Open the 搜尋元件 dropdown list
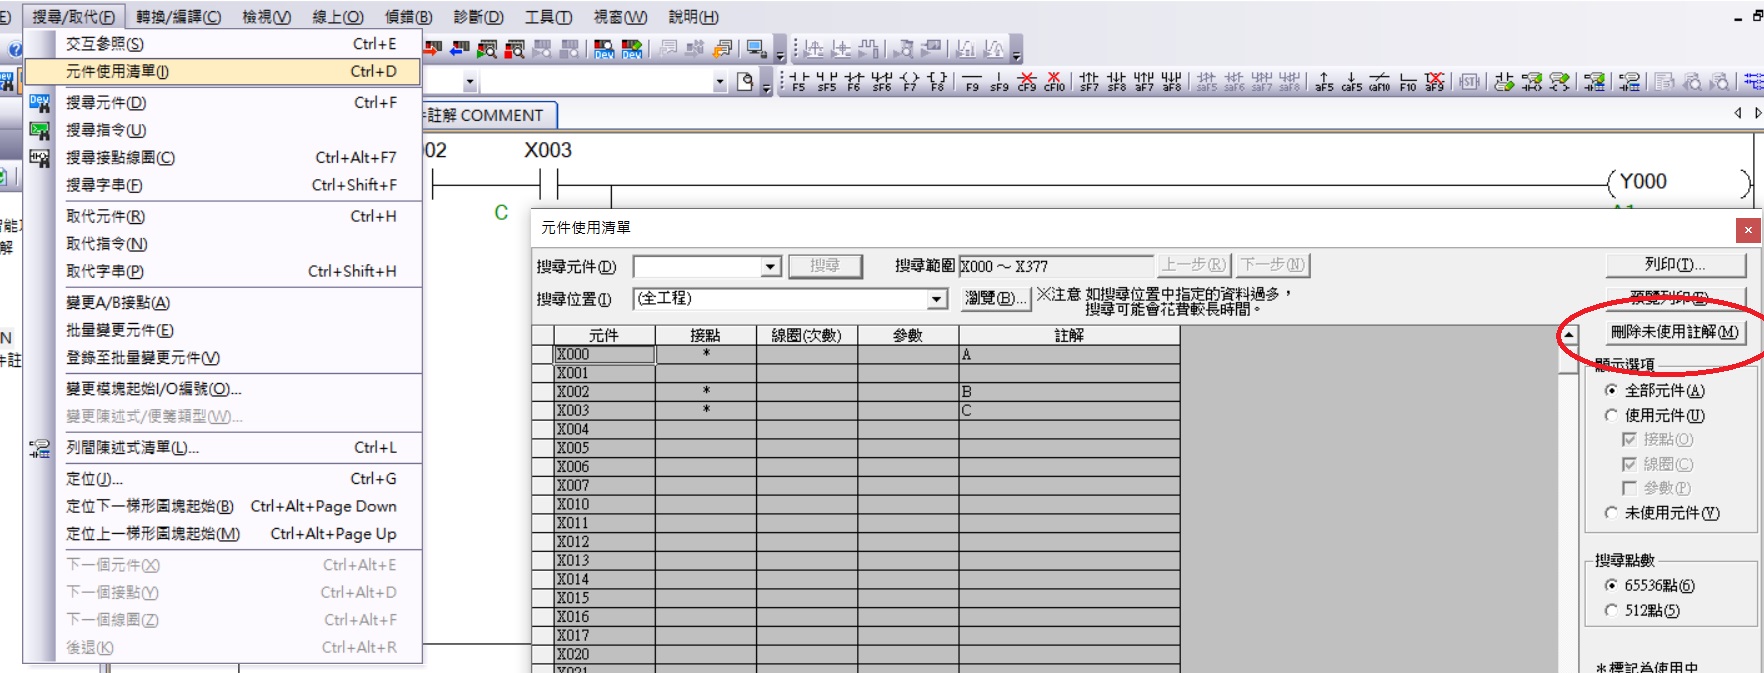1764x673 pixels. point(770,266)
